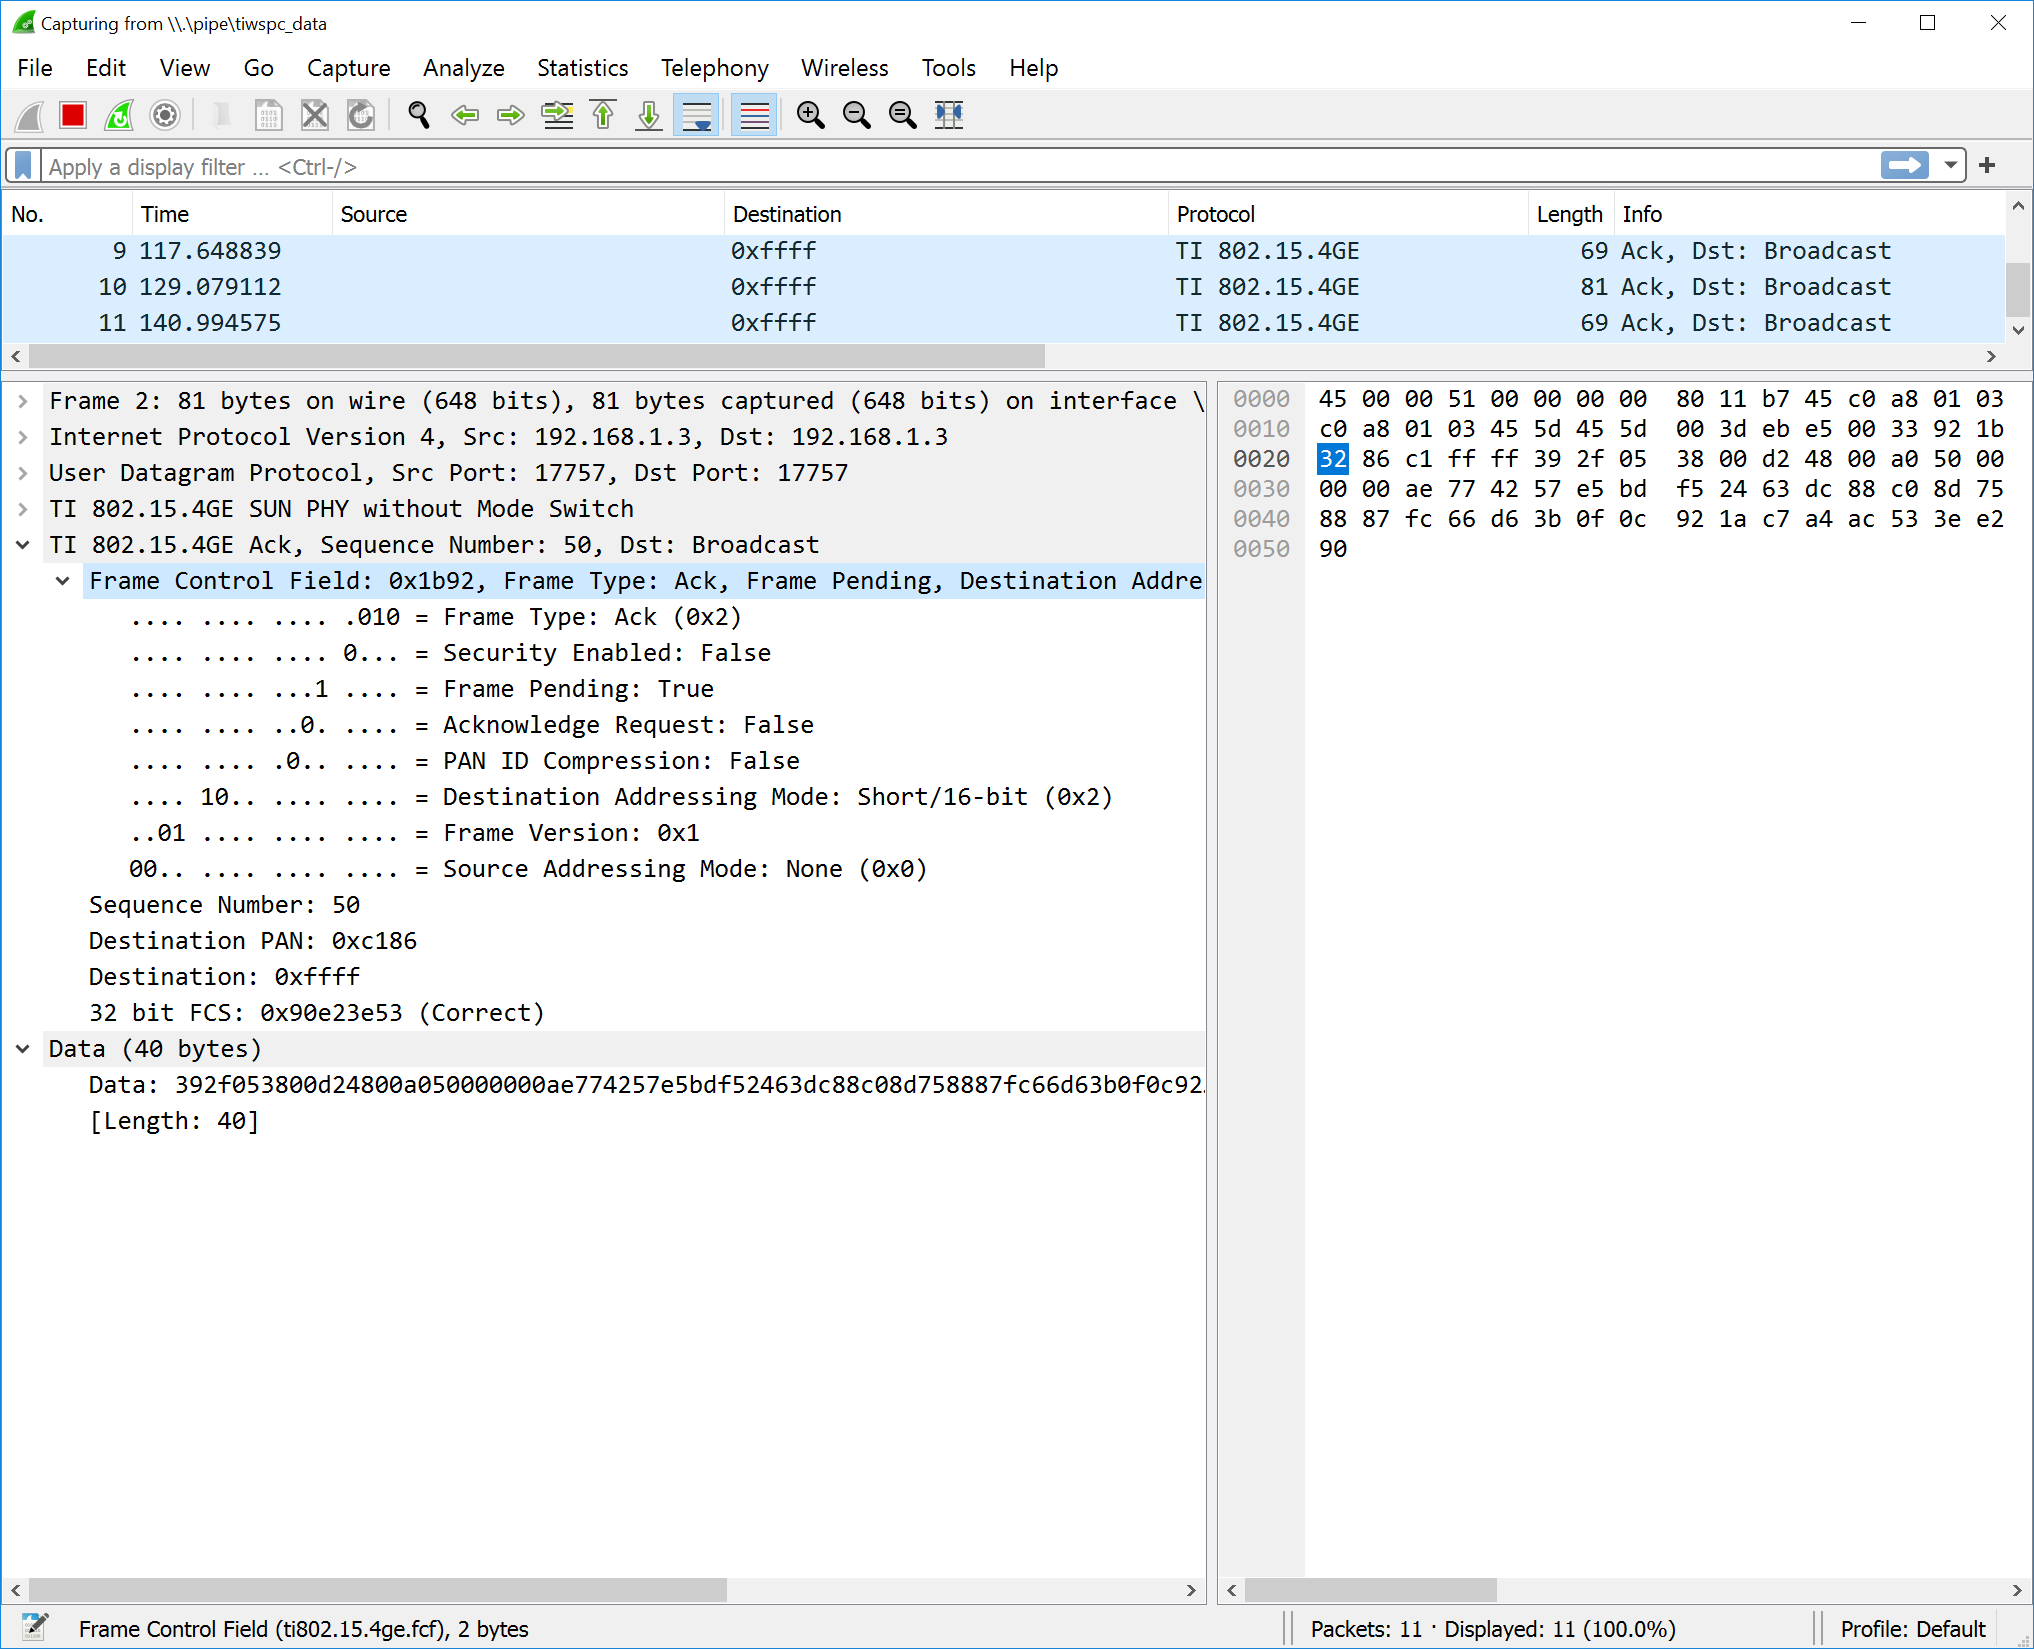Restart the current capture
2034x1649 pixels.
coord(119,116)
